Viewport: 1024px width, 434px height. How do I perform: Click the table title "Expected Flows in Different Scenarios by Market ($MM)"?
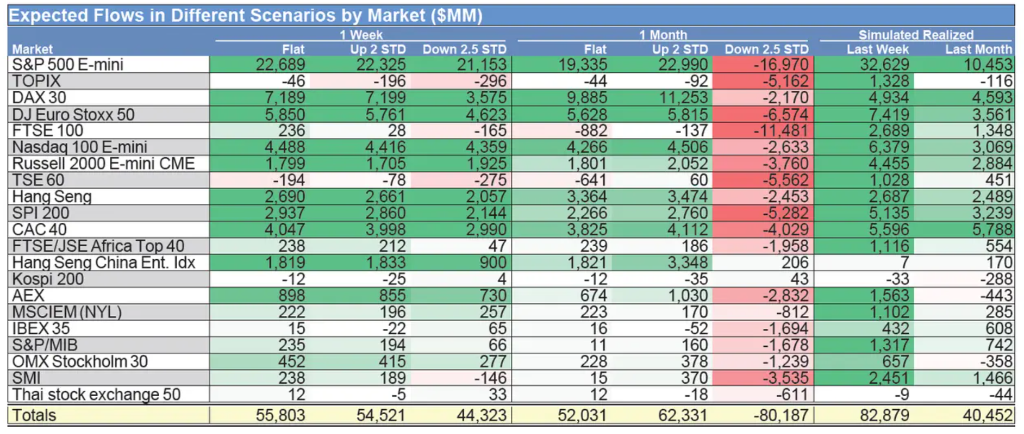coord(246,16)
